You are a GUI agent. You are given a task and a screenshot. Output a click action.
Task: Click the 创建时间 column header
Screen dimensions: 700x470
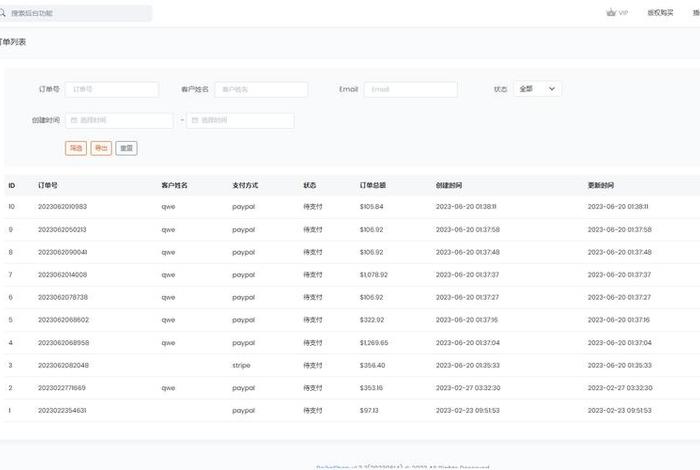[449, 185]
